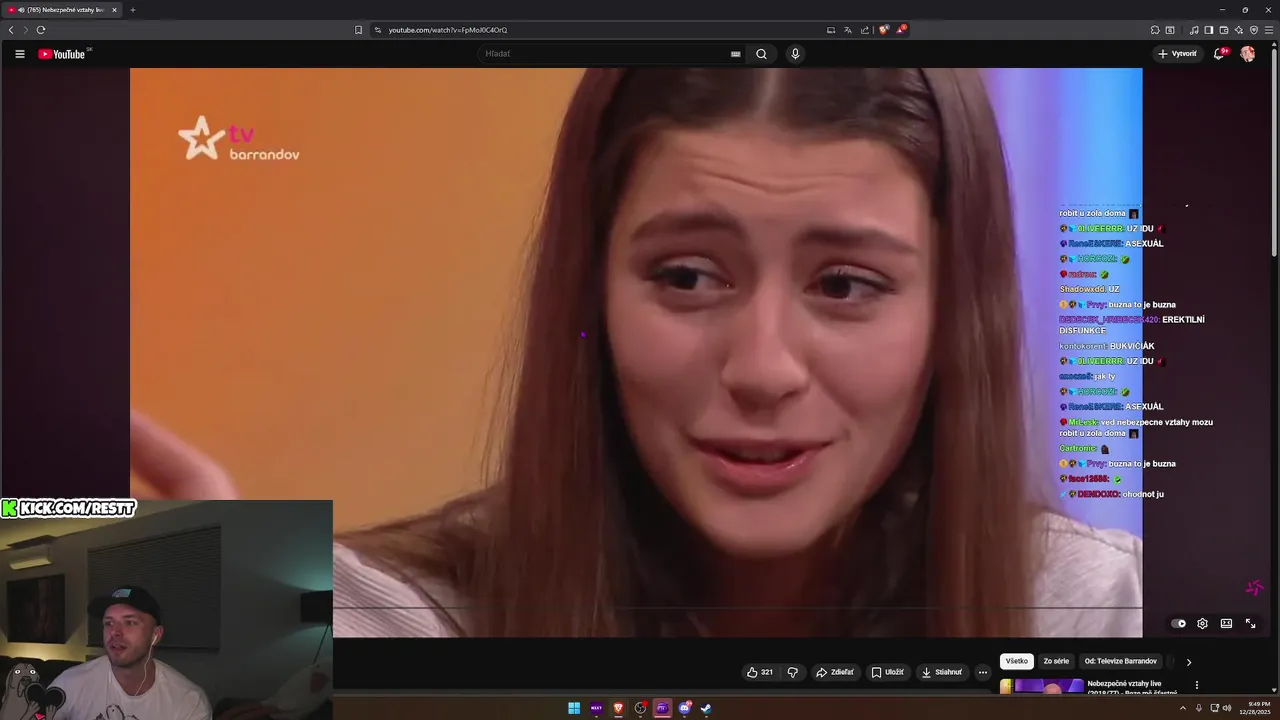This screenshot has height=720, width=1280.
Task: Go to the YouTube home logo
Action: (62, 54)
